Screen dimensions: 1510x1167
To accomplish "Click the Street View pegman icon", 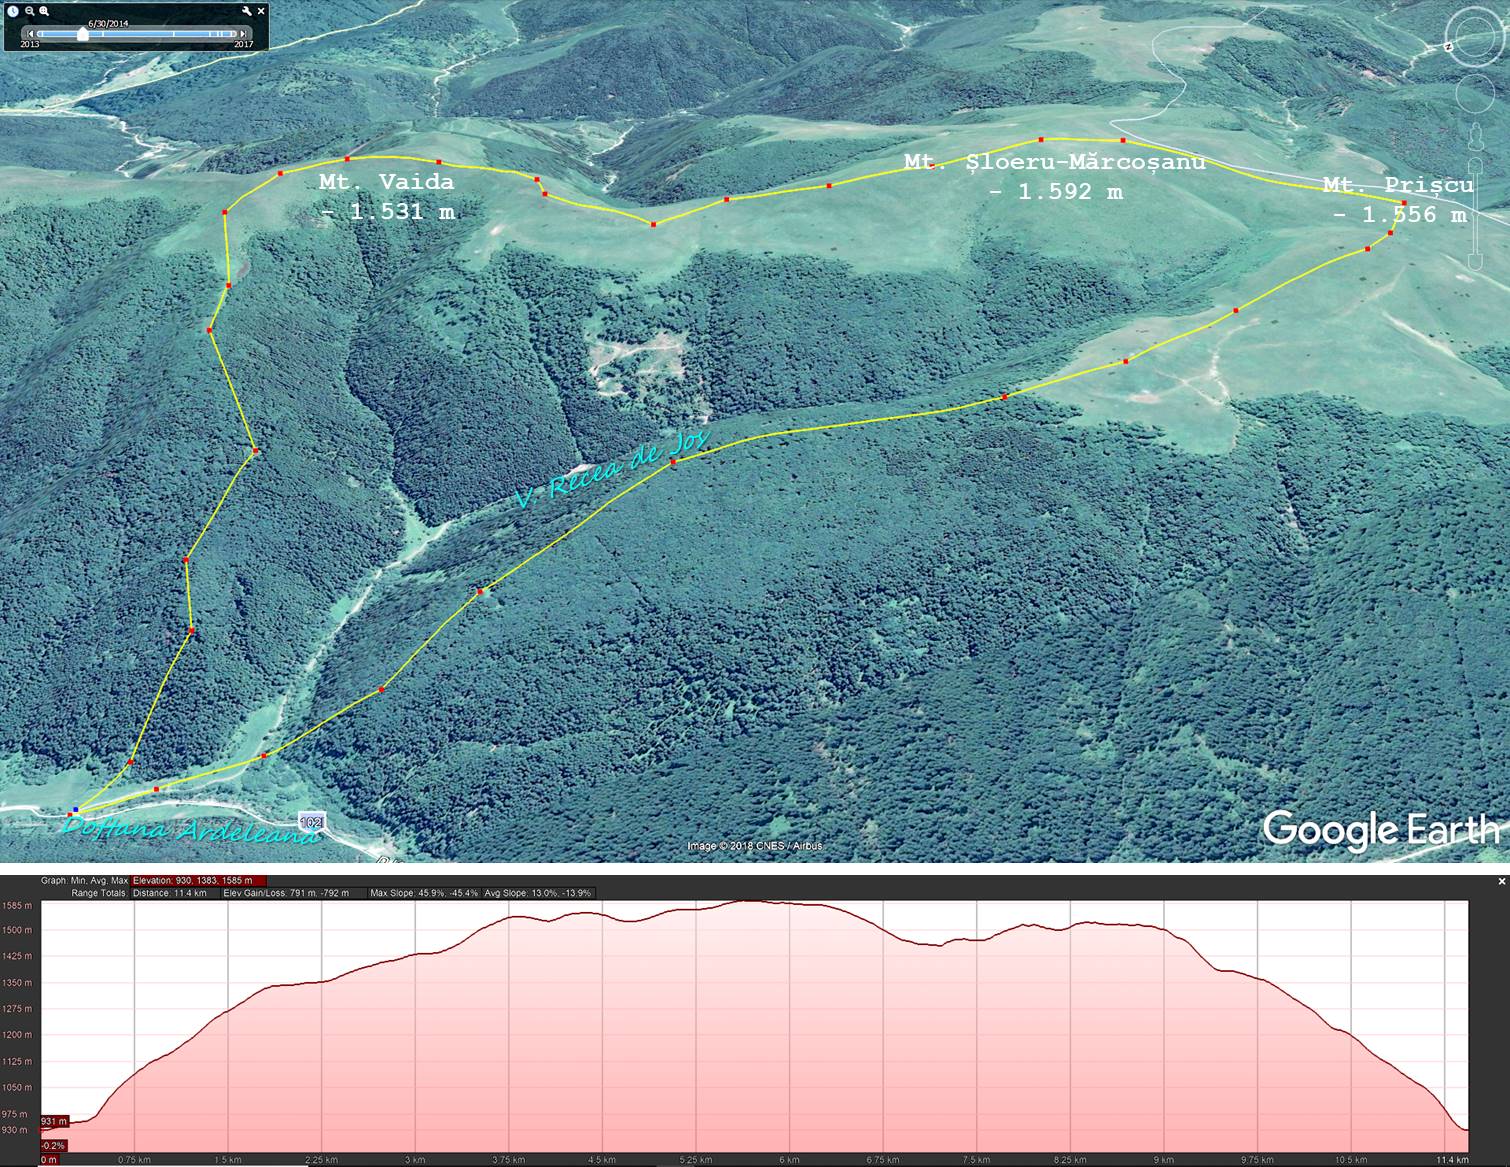I will click(x=1474, y=137).
